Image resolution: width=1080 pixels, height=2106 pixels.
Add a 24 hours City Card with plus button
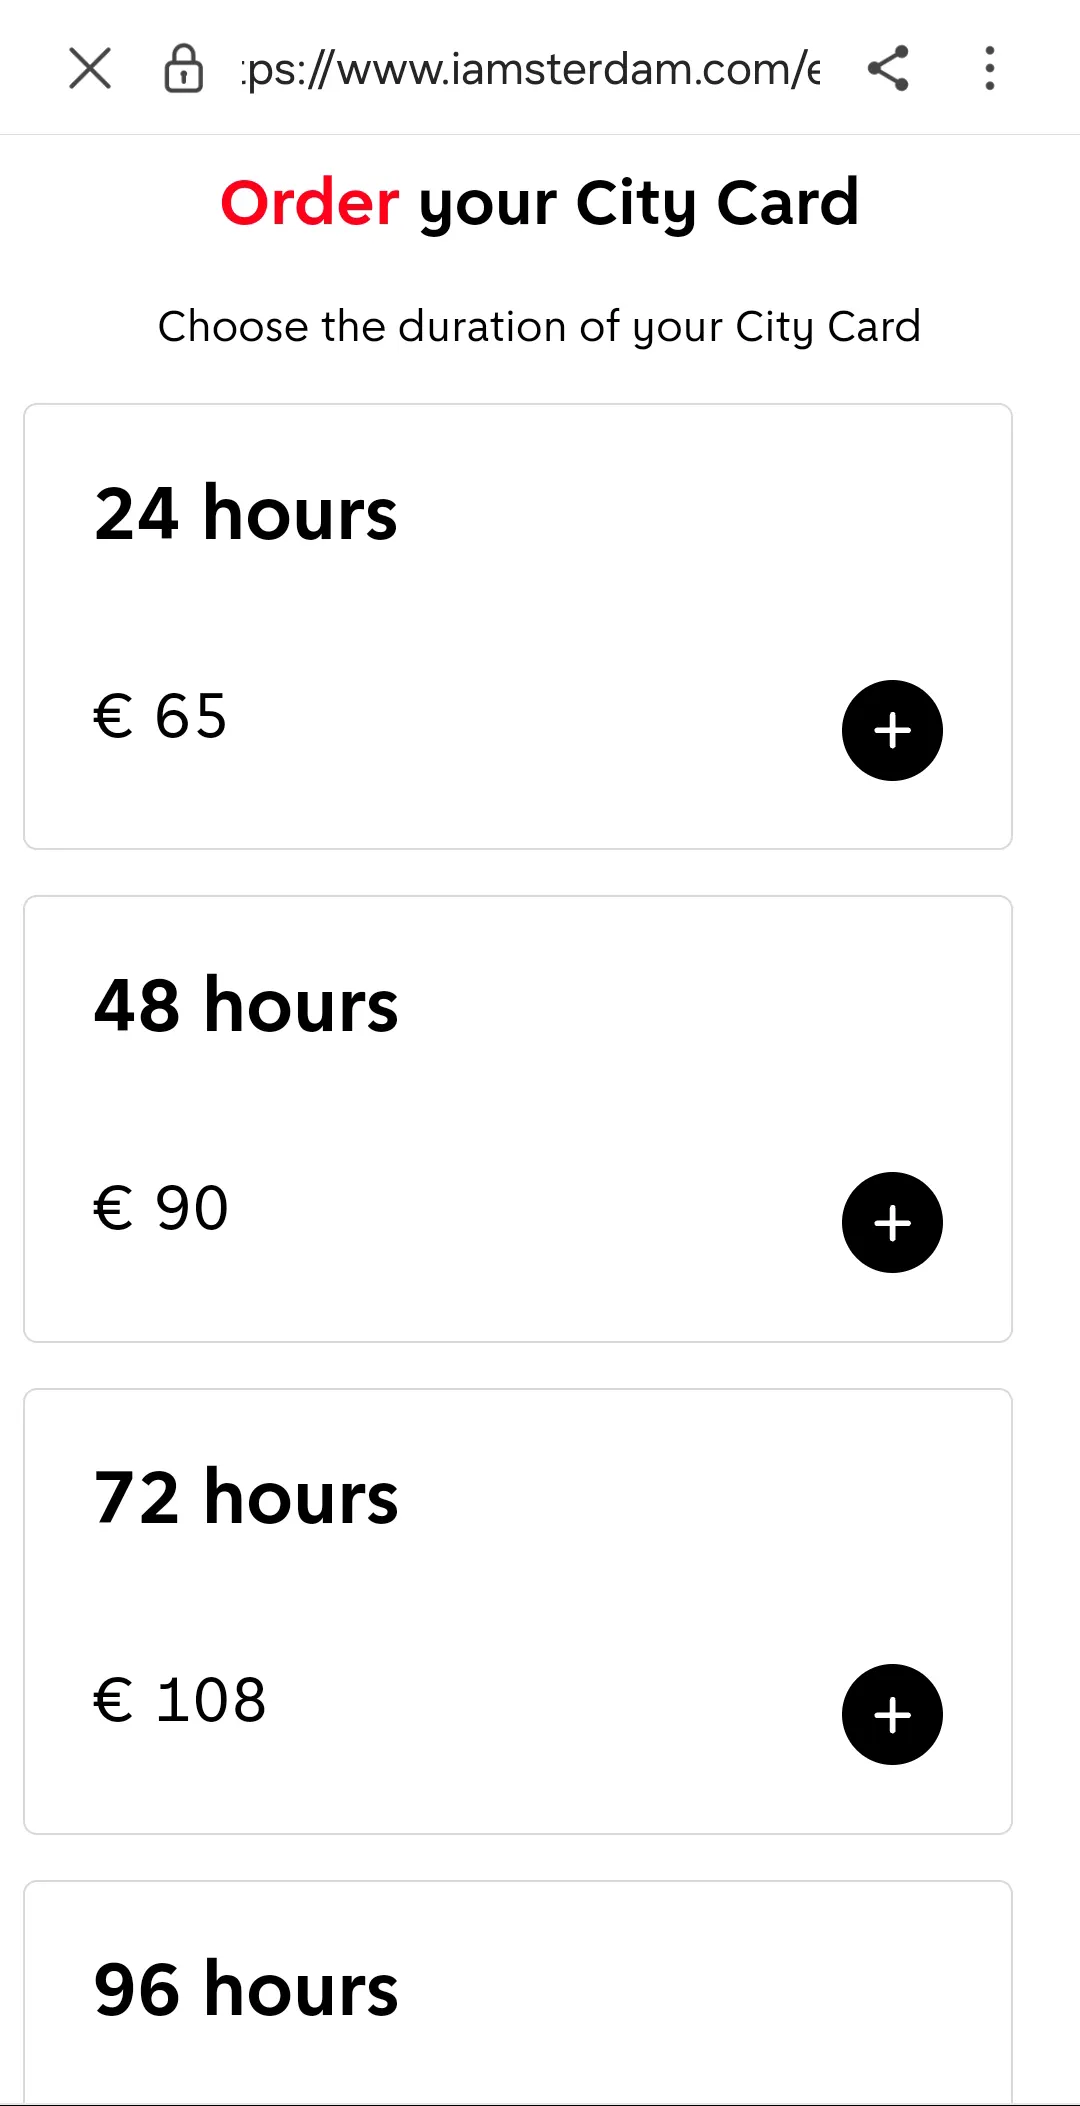pos(892,731)
